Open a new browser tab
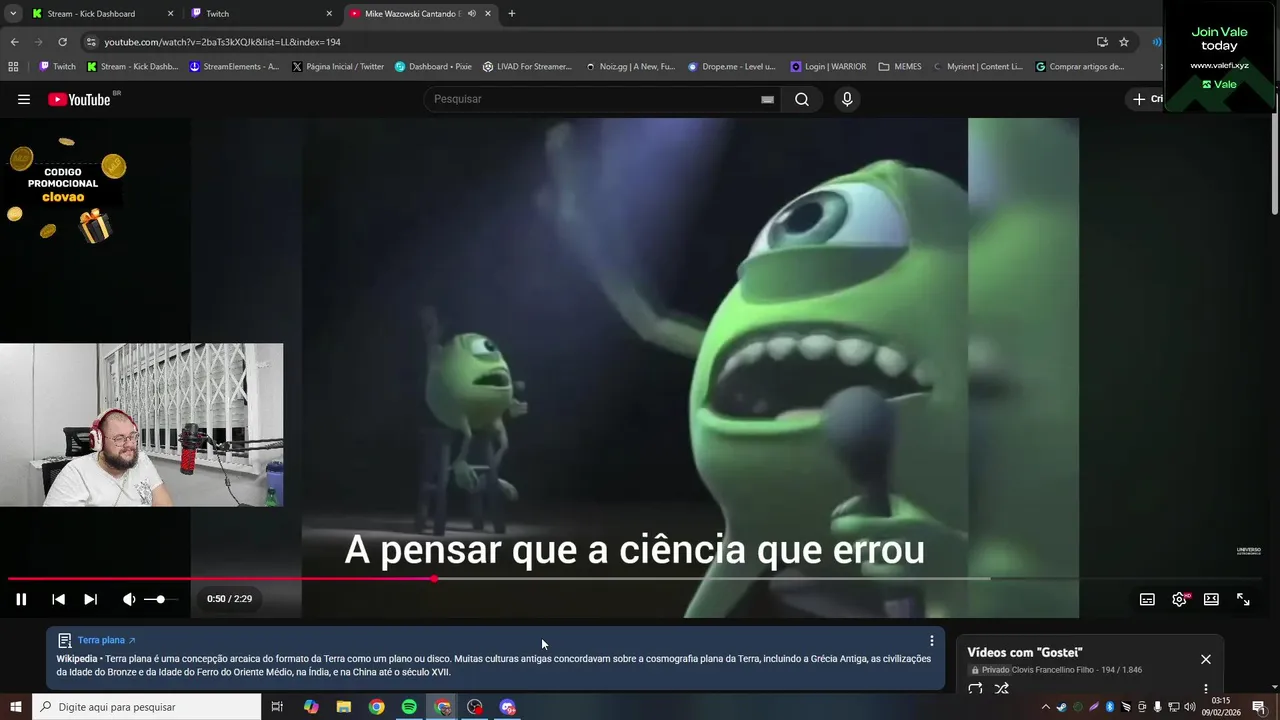 (x=512, y=14)
